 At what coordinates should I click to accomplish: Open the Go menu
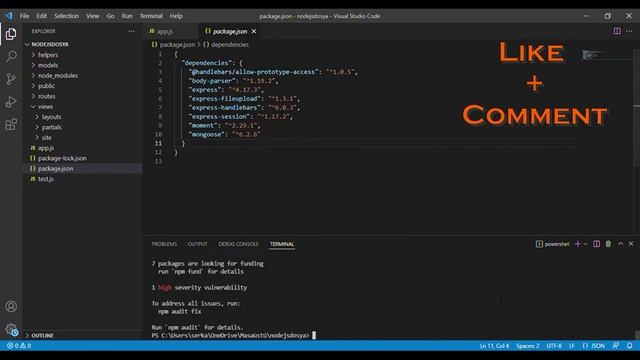pyautogui.click(x=111, y=16)
